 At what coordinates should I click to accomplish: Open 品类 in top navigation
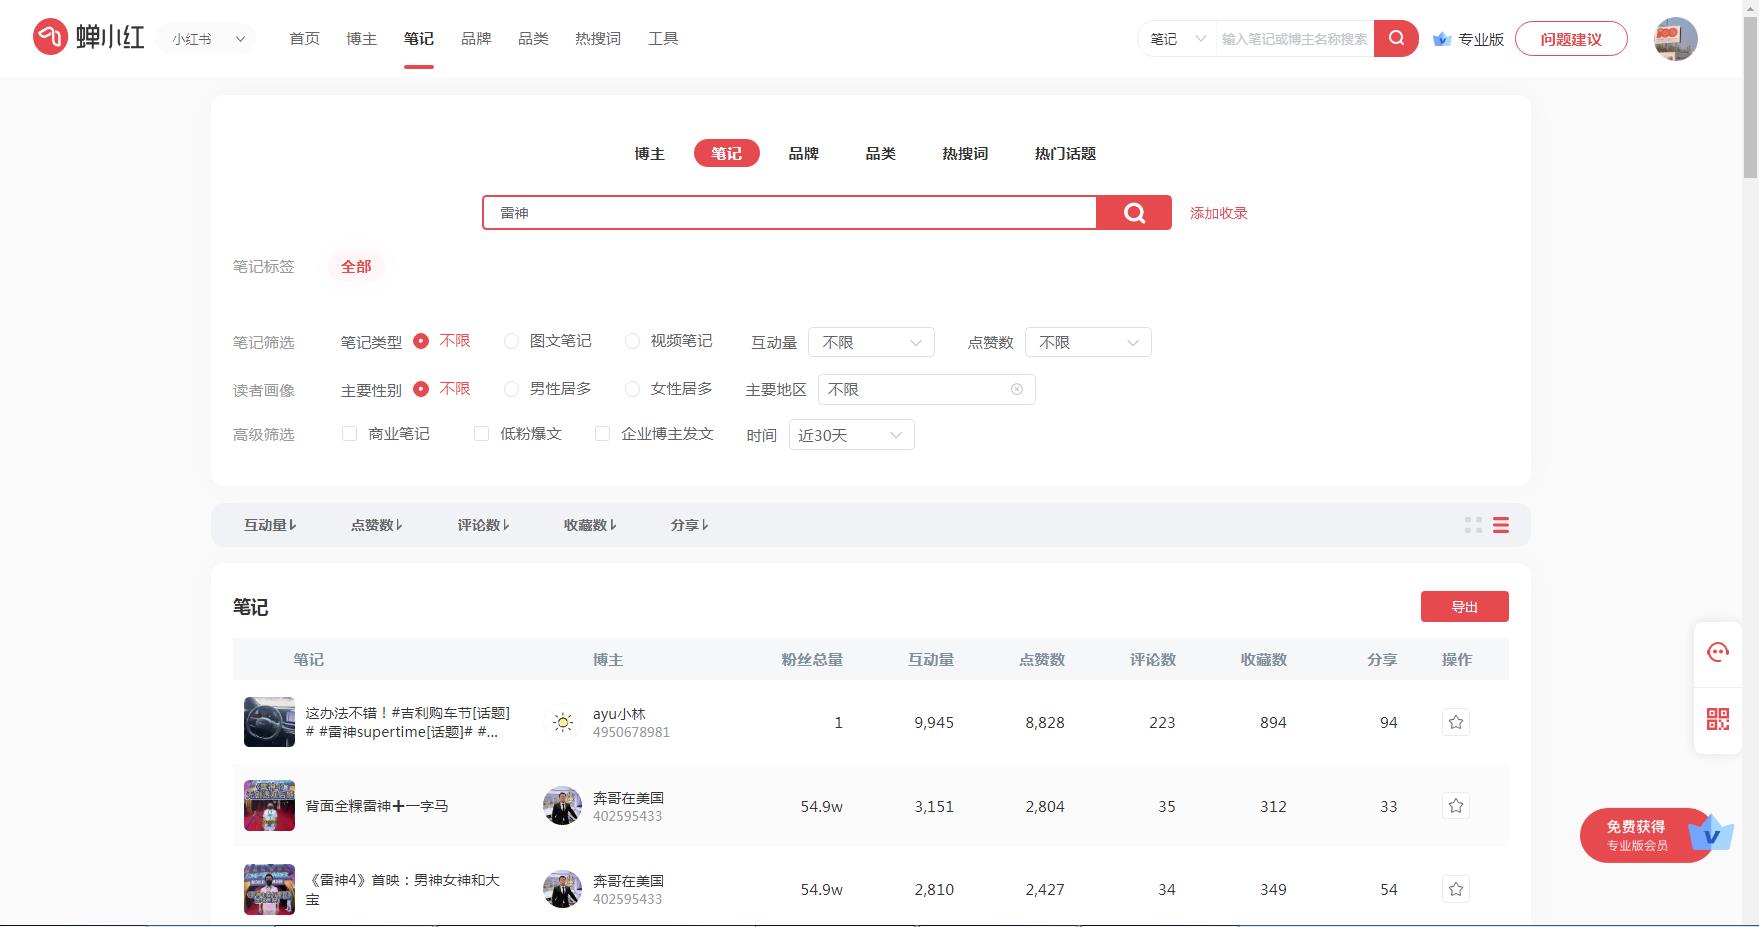click(533, 39)
